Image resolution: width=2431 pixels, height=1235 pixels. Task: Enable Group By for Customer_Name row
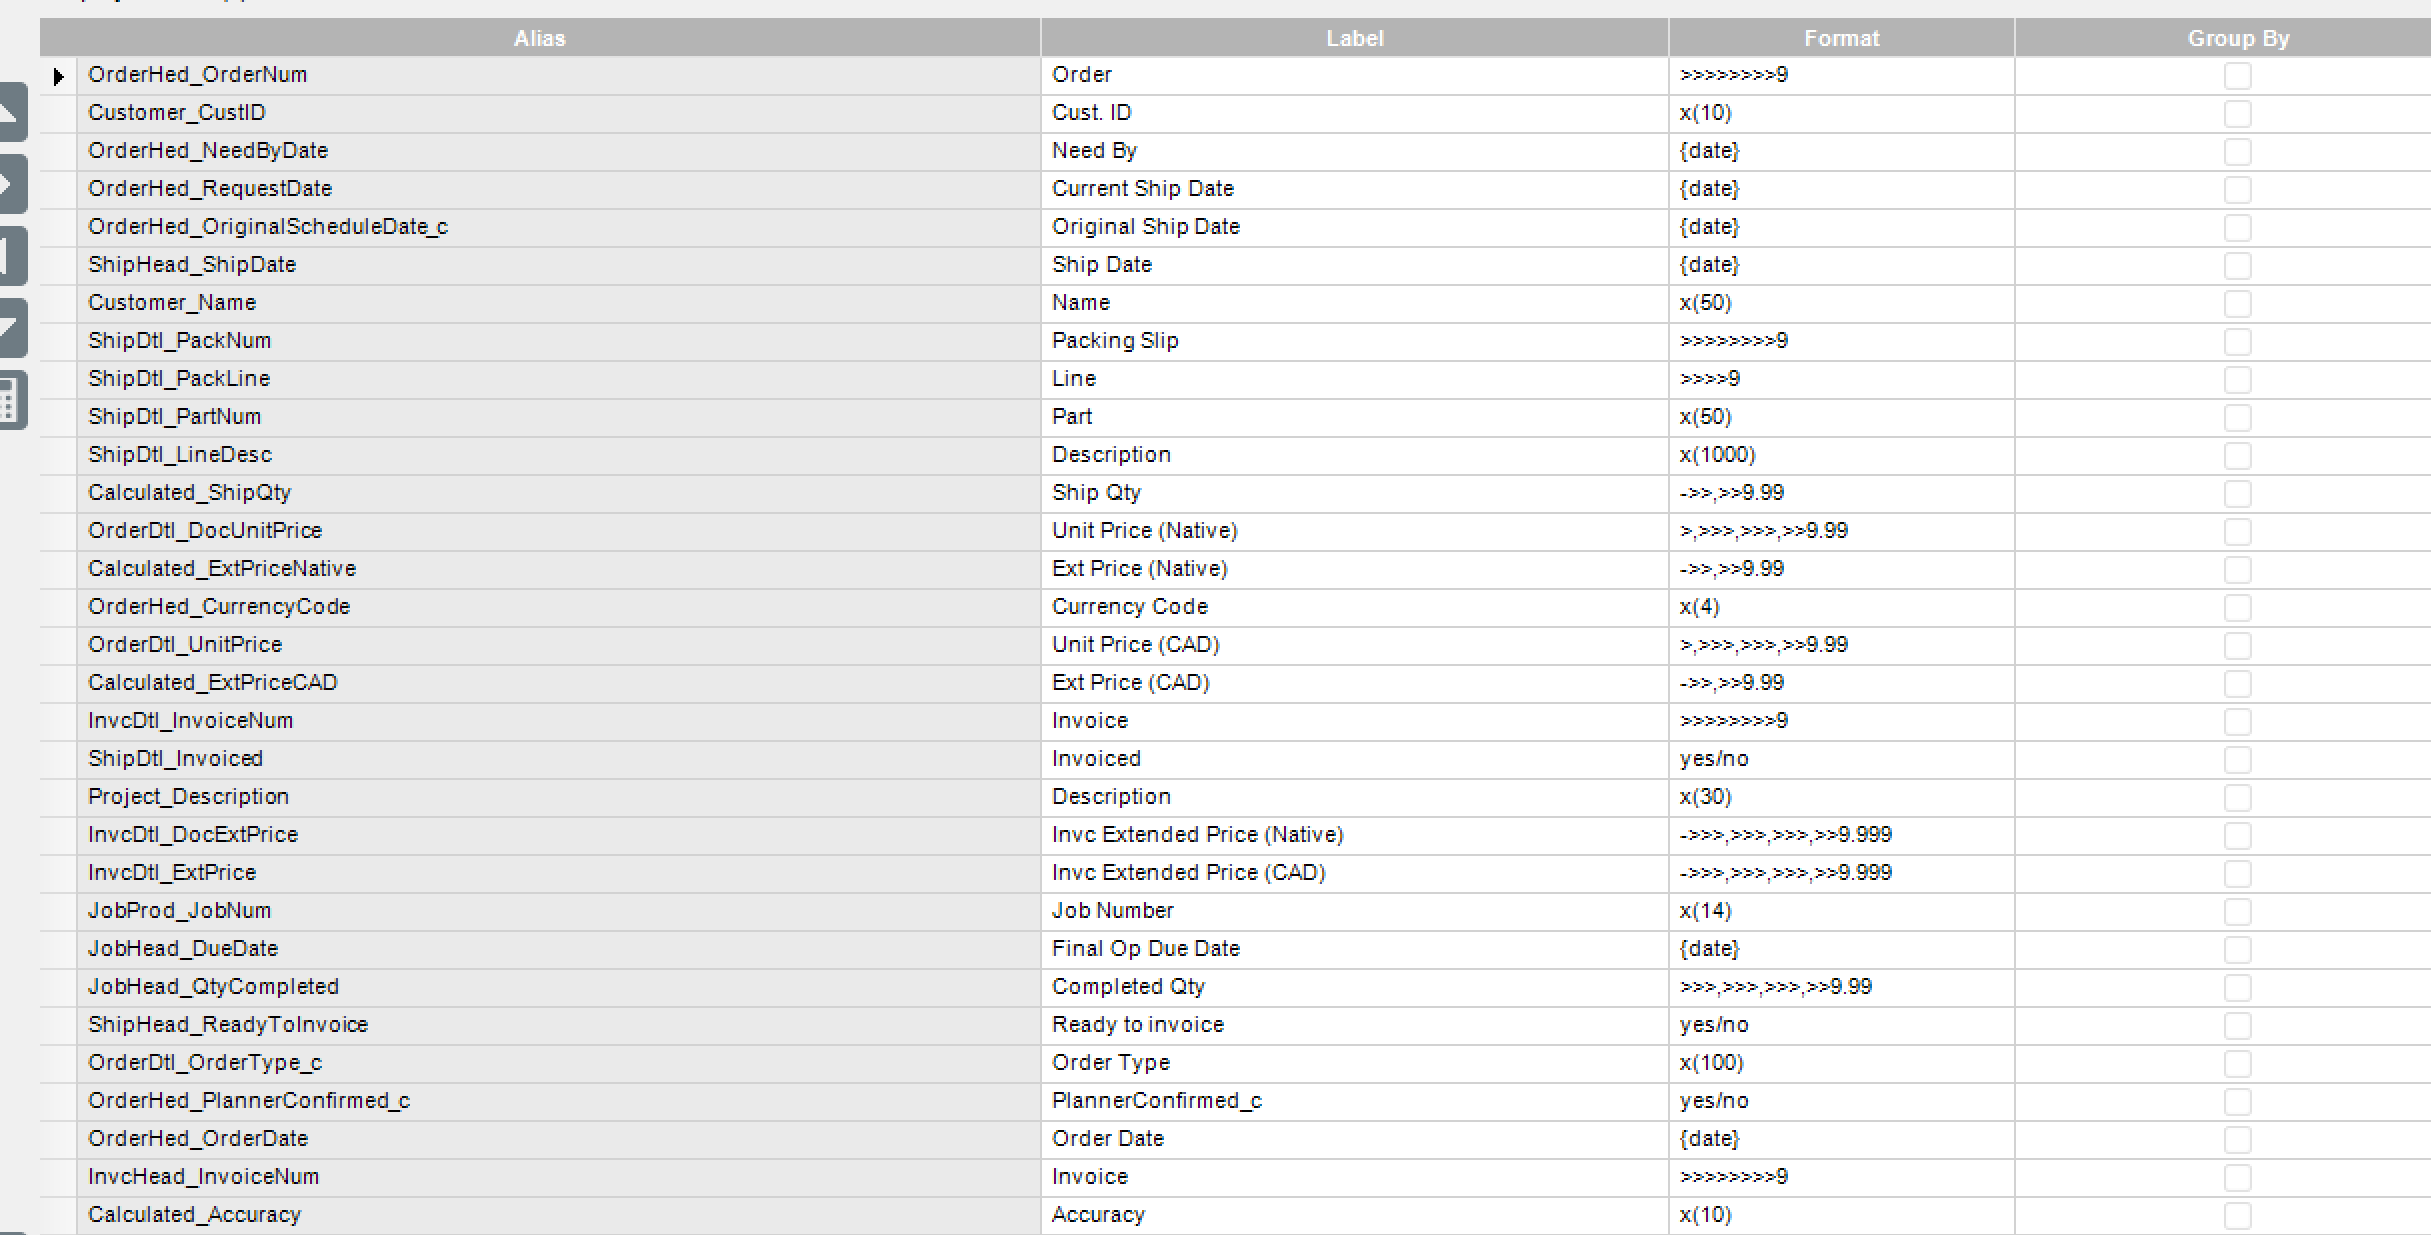pos(2237,304)
